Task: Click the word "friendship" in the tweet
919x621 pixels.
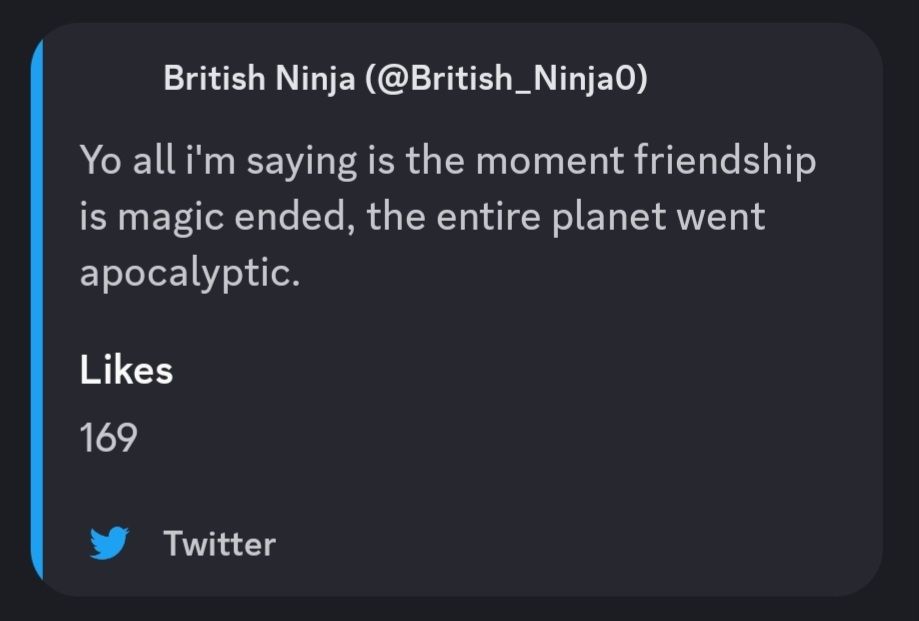Action: pyautogui.click(x=727, y=162)
